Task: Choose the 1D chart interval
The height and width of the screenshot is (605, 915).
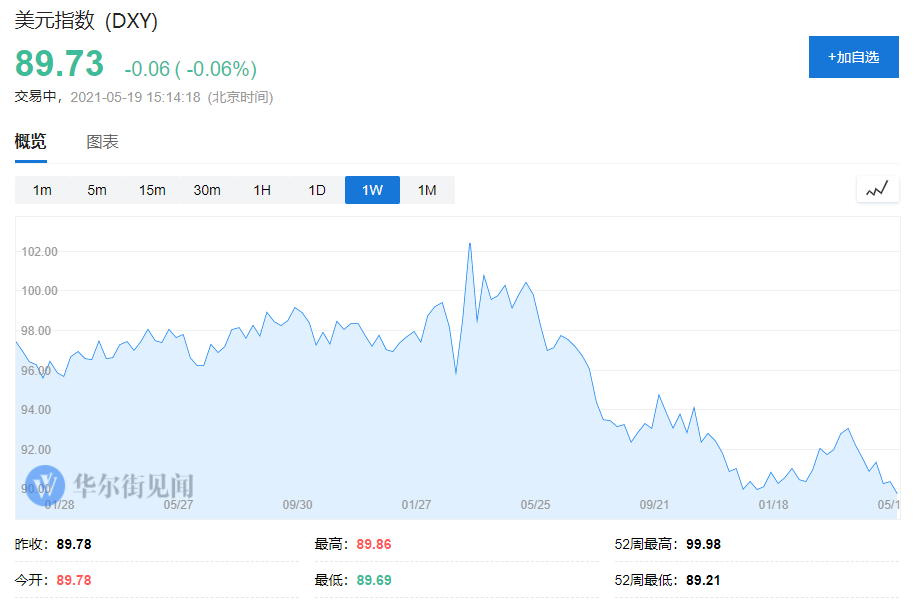Action: (317, 190)
